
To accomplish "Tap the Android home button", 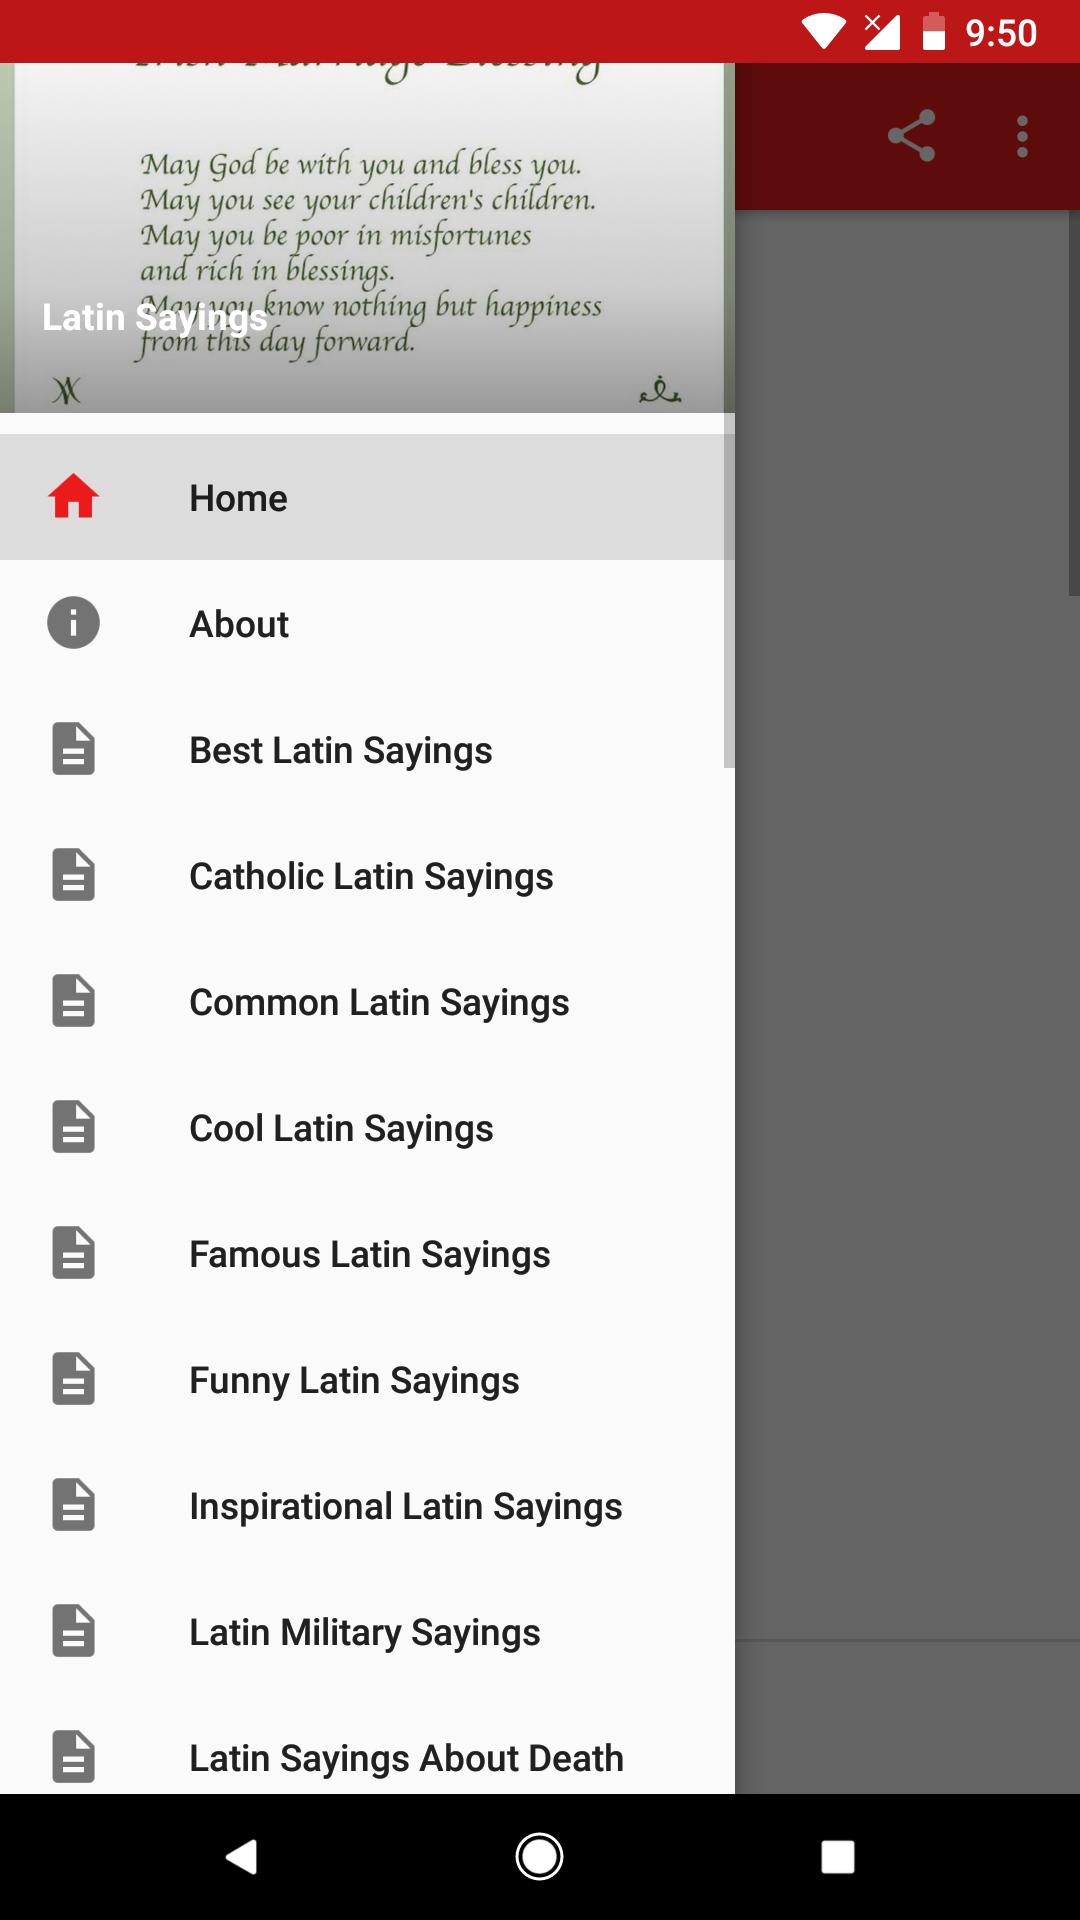I will (x=539, y=1857).
